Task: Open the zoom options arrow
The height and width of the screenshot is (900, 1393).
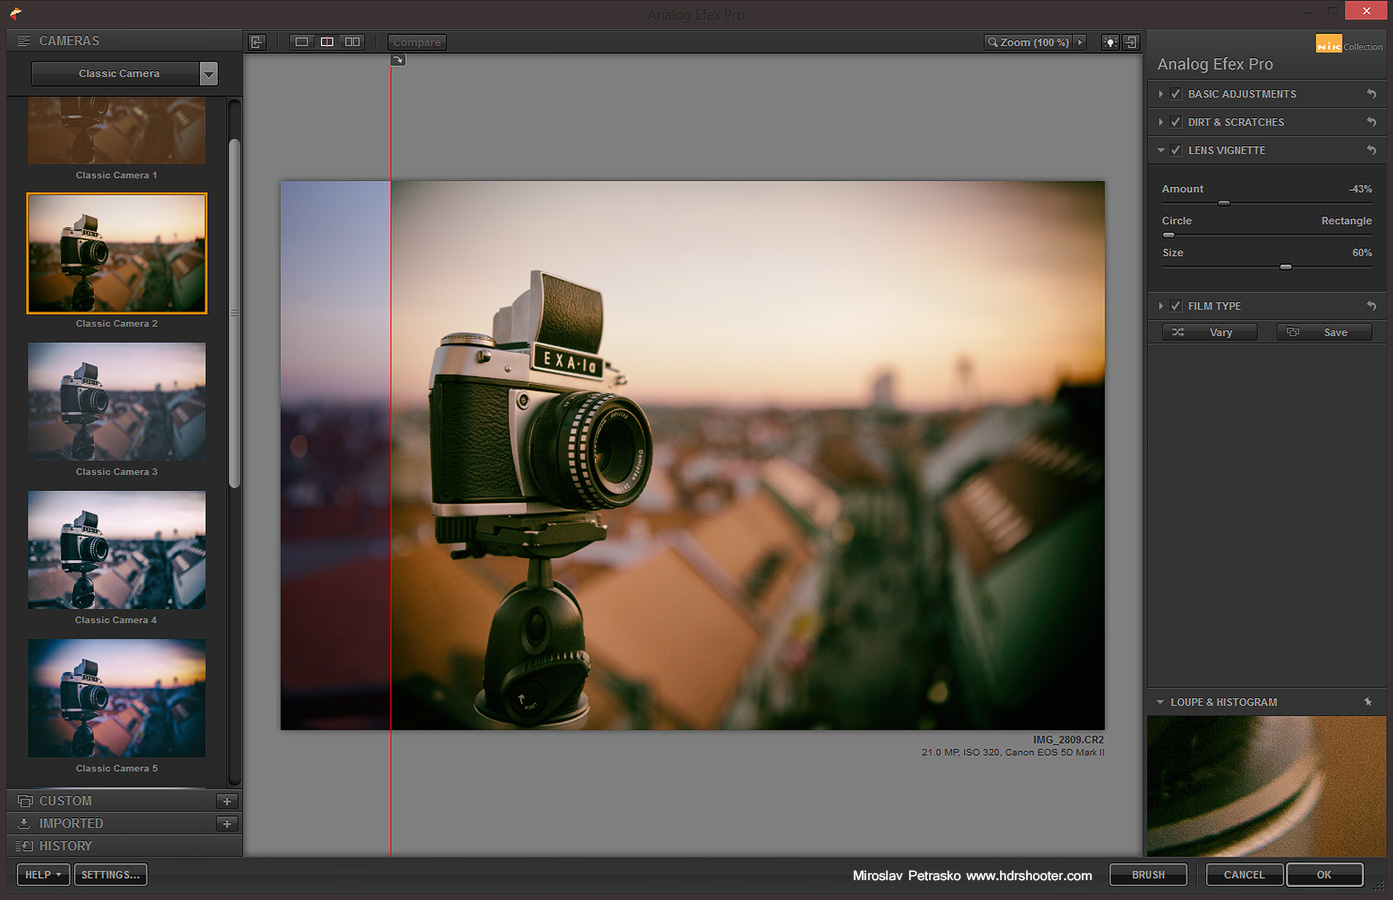Action: (x=1080, y=42)
